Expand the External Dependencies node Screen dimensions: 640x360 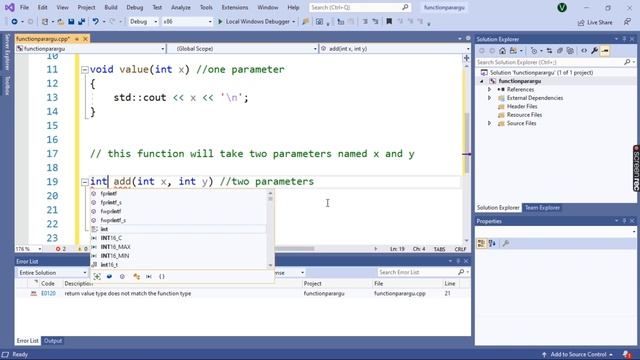coord(489,98)
